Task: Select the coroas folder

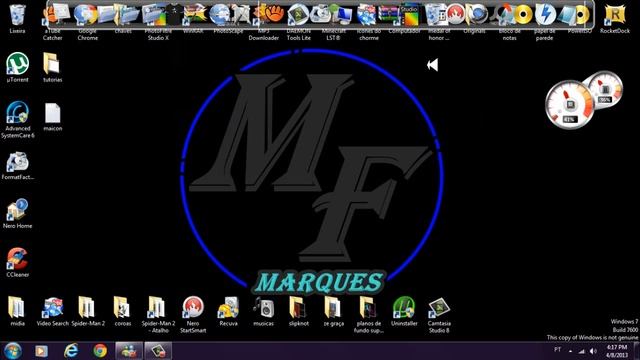Action: (122, 311)
